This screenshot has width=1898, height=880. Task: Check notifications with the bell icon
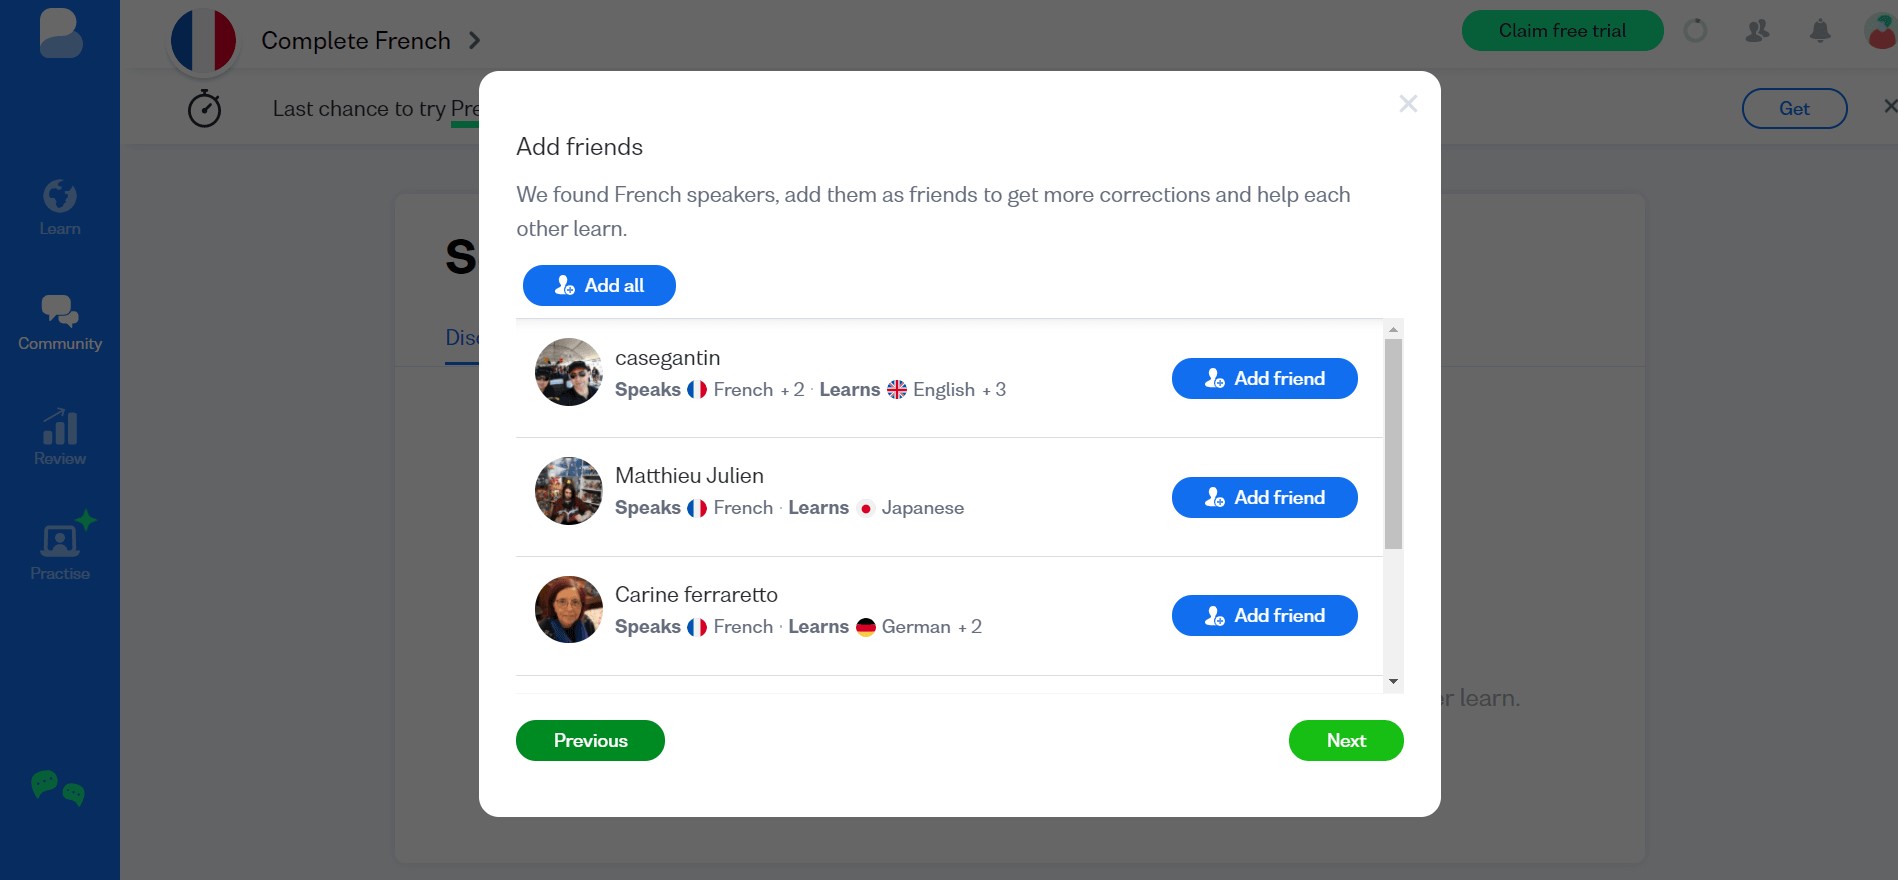coord(1819,31)
